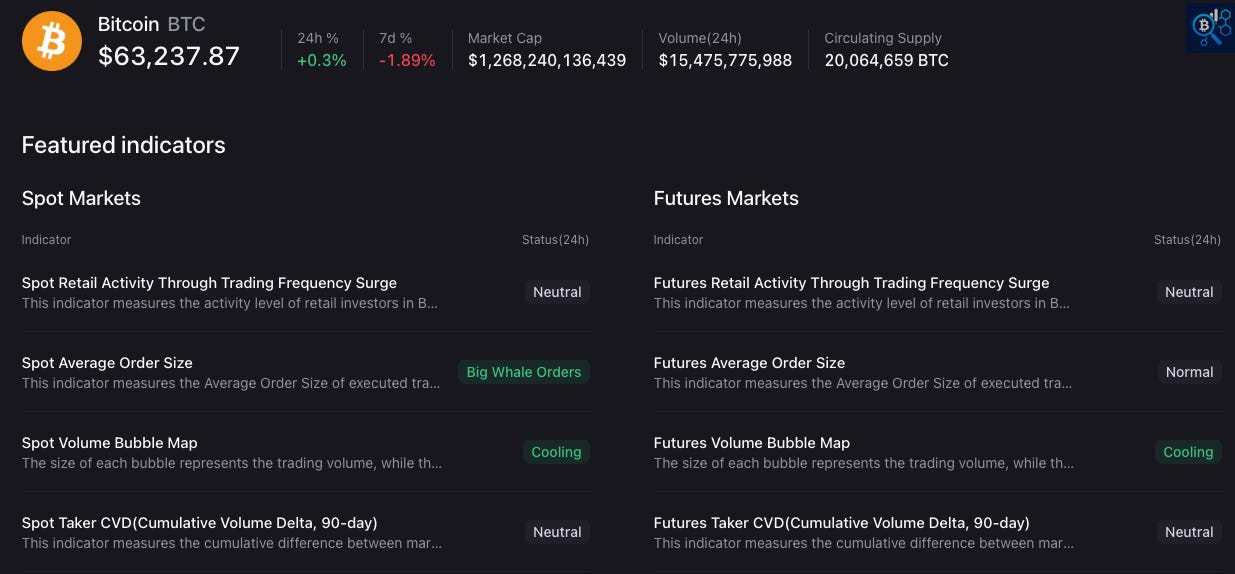1235x574 pixels.
Task: Click the Normal status badge for Futures
Action: (1189, 372)
